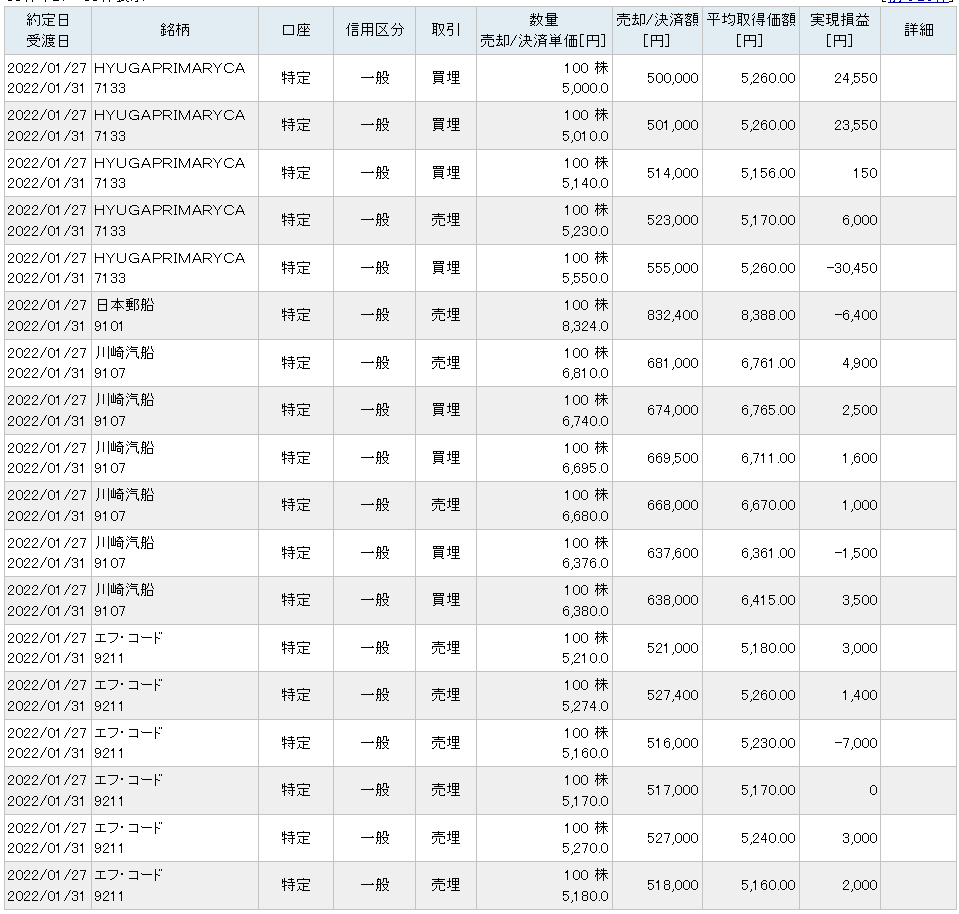This screenshot has width=959, height=914.
Task: Select the realized profit value 2,000
Action: pos(859,885)
